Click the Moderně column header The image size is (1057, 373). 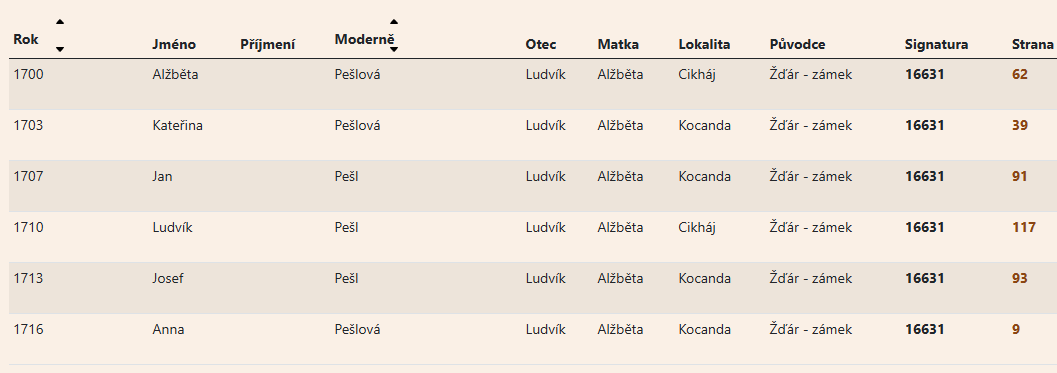[x=364, y=39]
